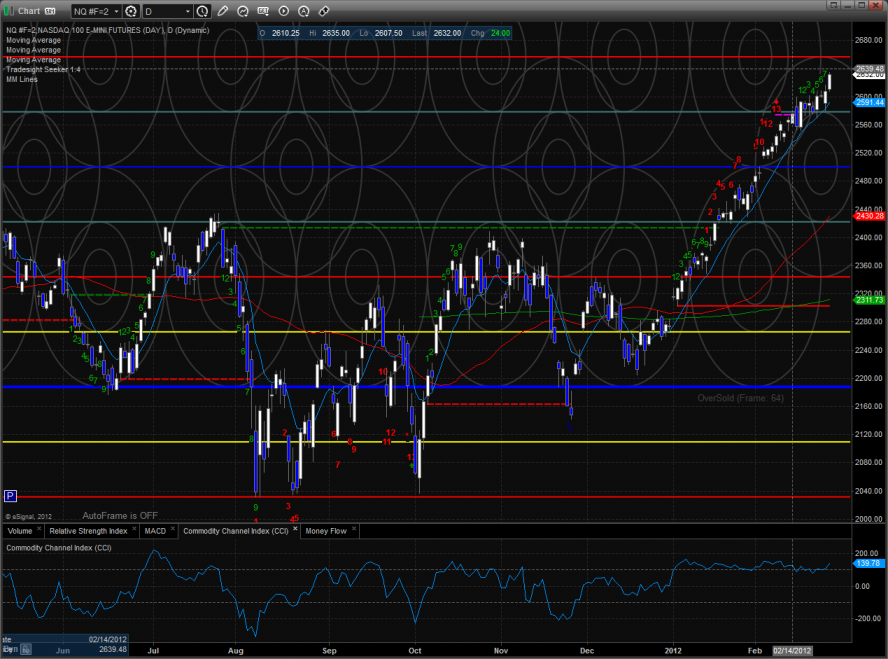Click the blue P marker on chart
Screen dimensions: 888x659
click(x=10, y=495)
